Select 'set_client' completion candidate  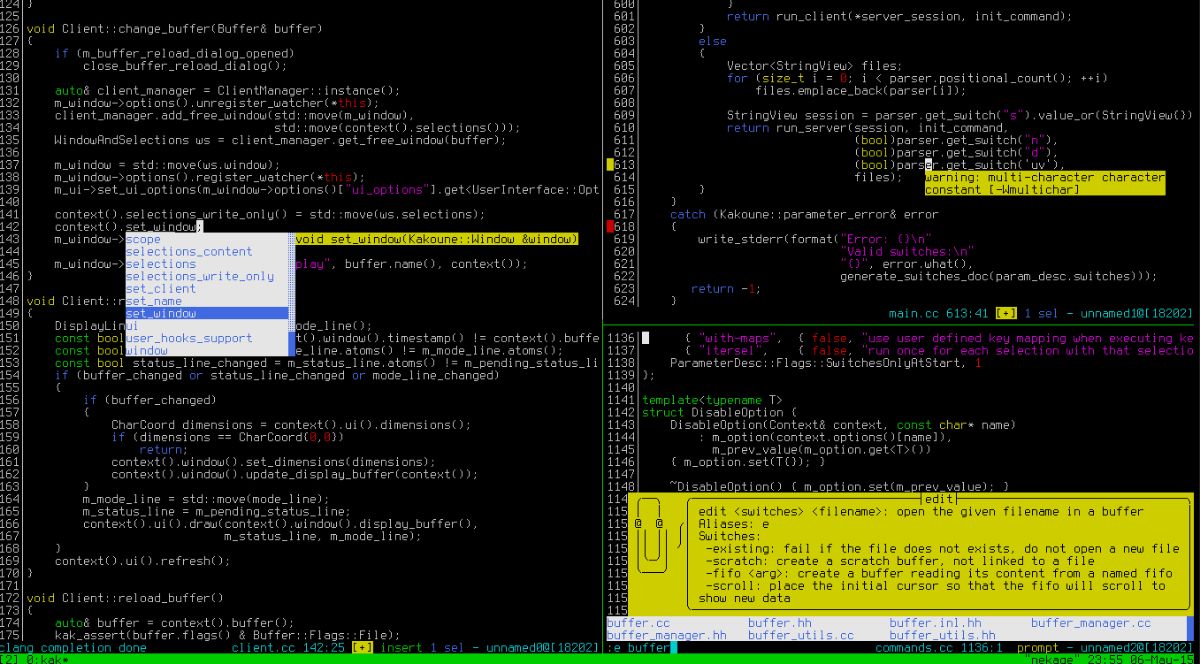tap(206, 288)
